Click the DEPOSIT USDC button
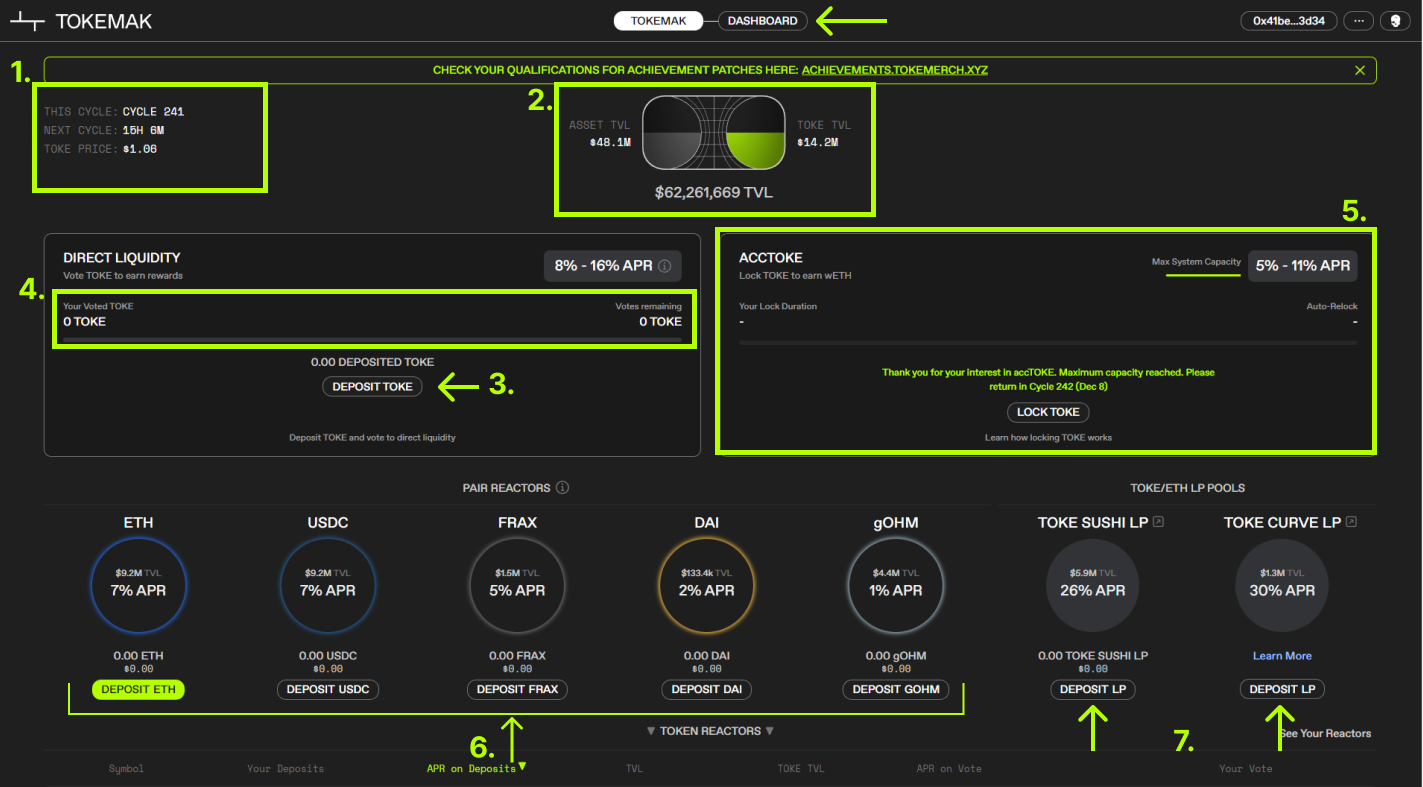 (x=327, y=689)
